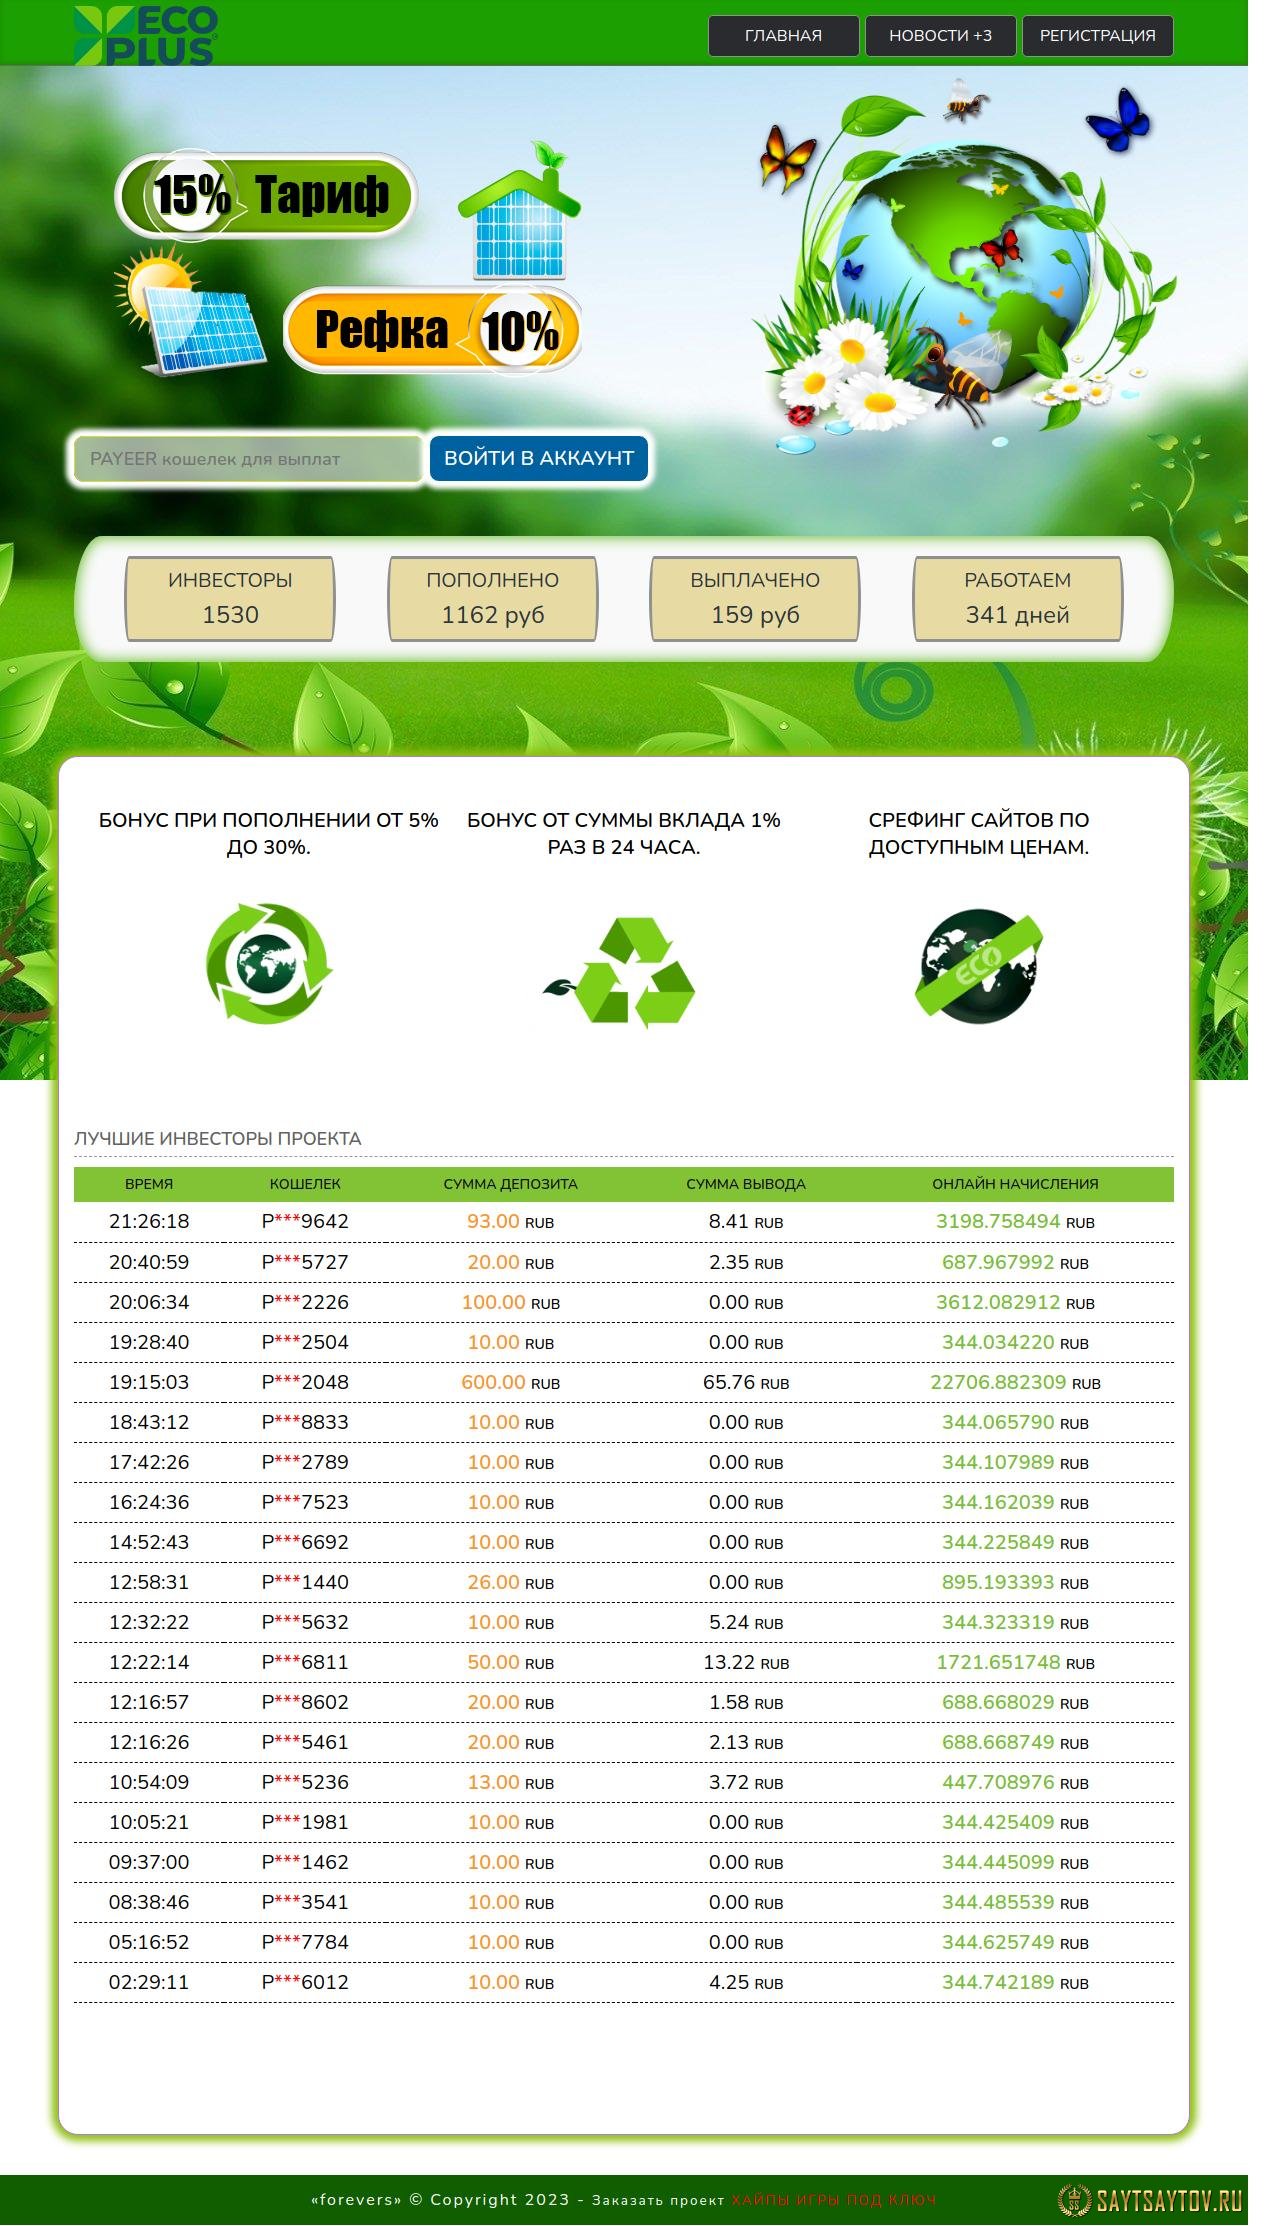Image resolution: width=1280 pixels, height=2226 pixels.
Task: Go to the Регистрация page
Action: [1097, 36]
